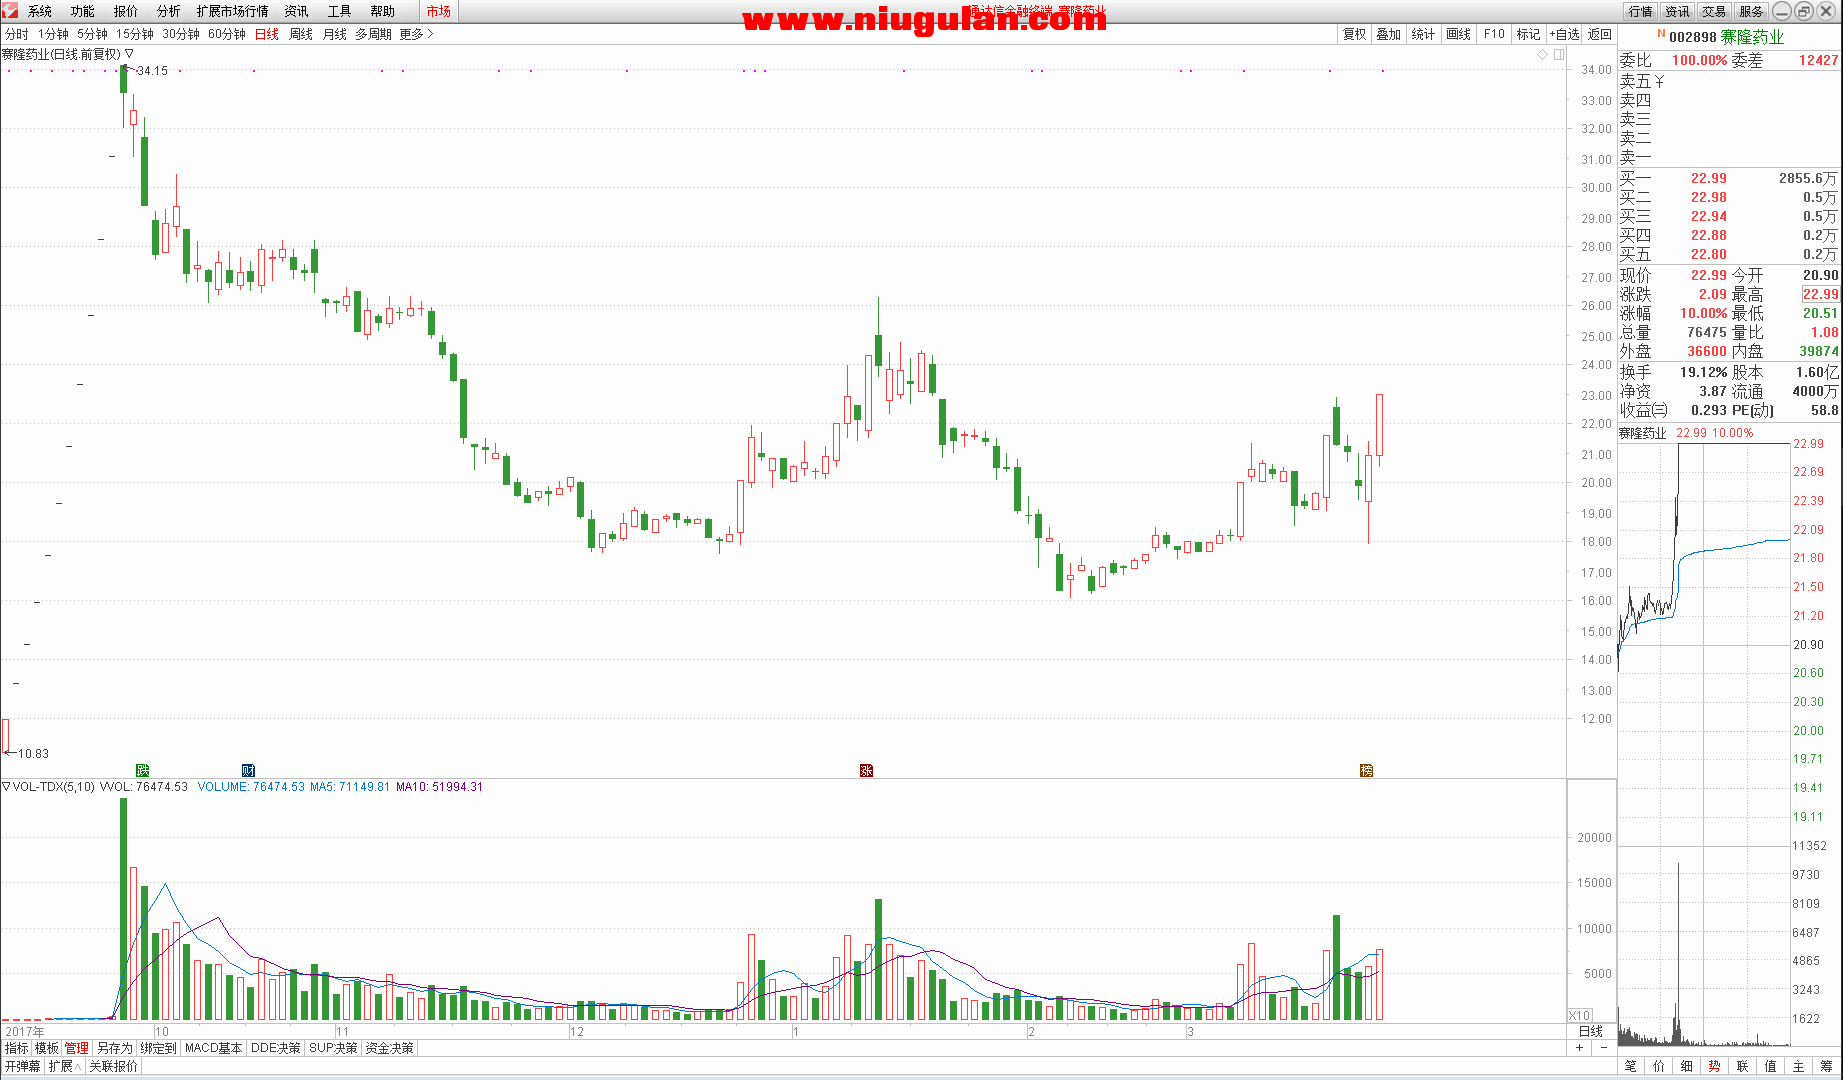Click the 另存为 save-as button
The height and width of the screenshot is (1080, 1843).
pos(115,1048)
